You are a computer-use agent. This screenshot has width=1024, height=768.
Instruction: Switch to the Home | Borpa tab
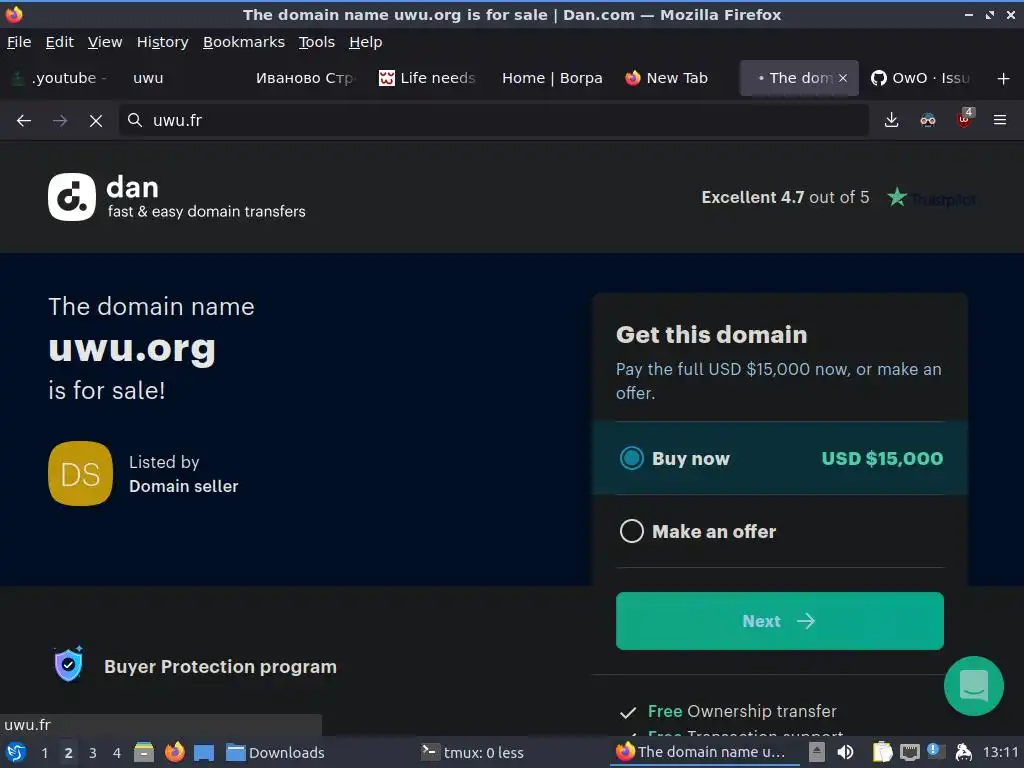[x=552, y=78]
